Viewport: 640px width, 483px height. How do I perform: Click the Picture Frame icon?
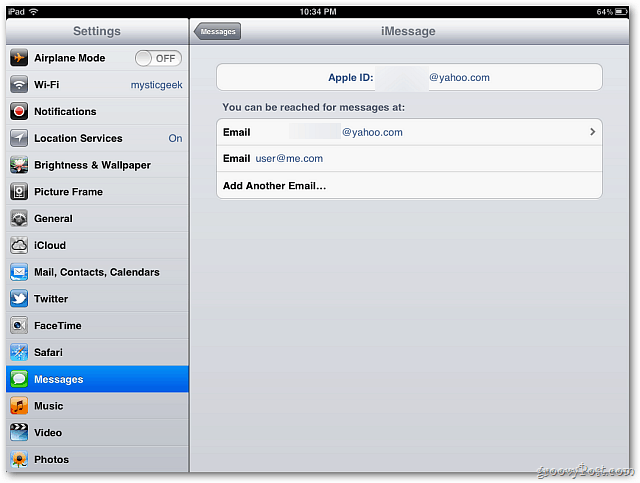point(19,191)
